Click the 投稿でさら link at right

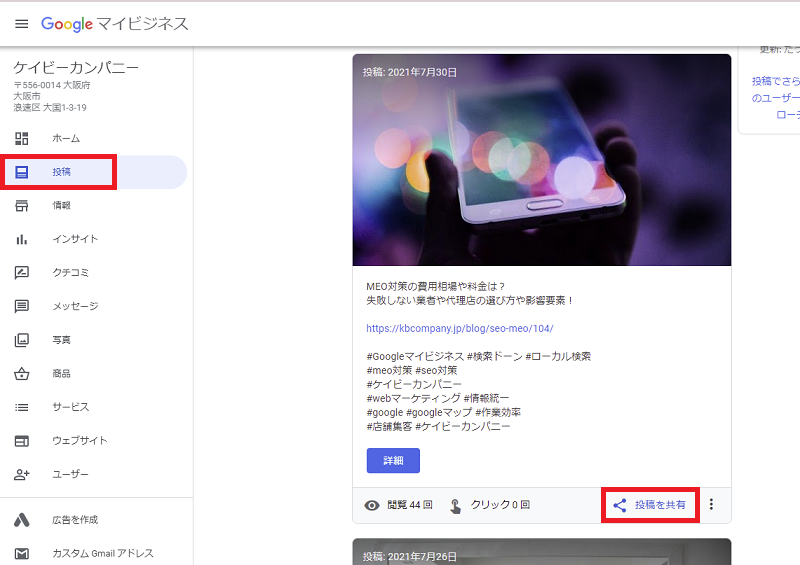[x=776, y=81]
